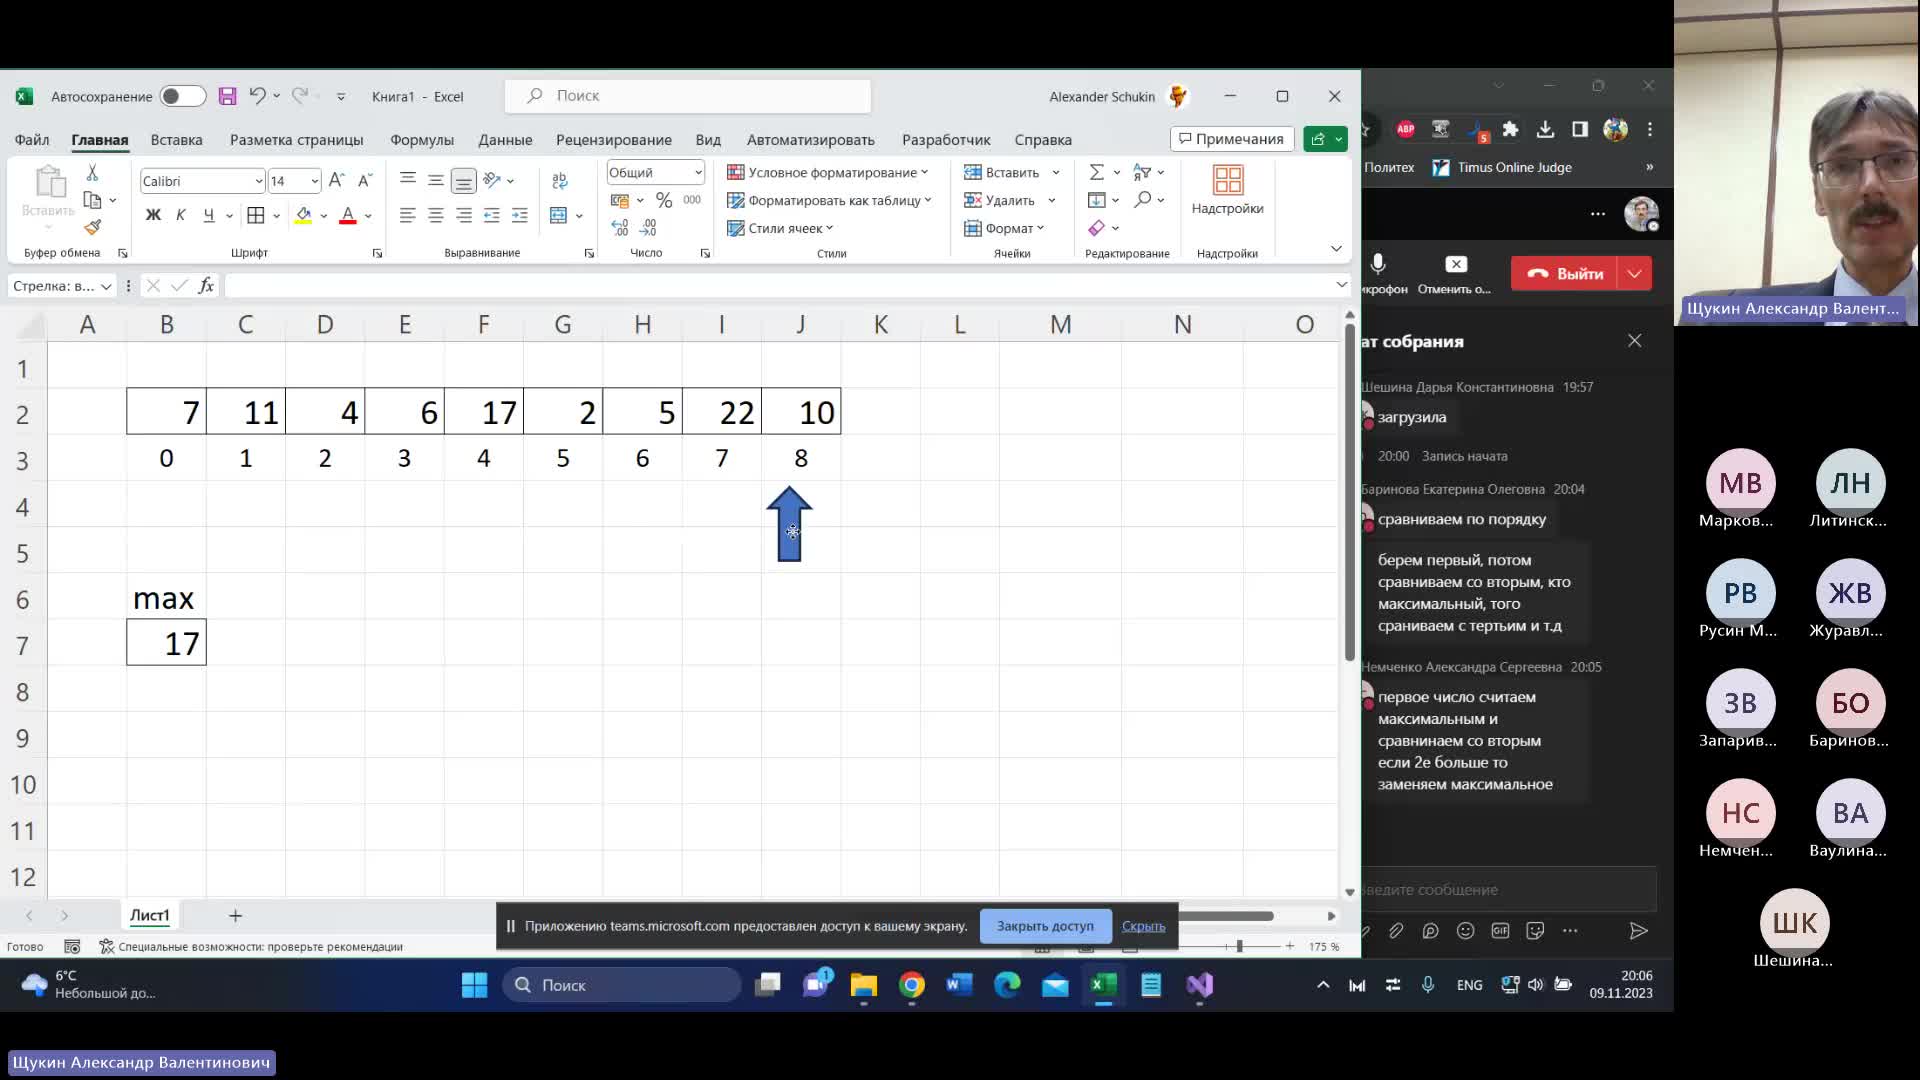Expand the formula bar
This screenshot has height=1080, width=1920.
click(1342, 286)
